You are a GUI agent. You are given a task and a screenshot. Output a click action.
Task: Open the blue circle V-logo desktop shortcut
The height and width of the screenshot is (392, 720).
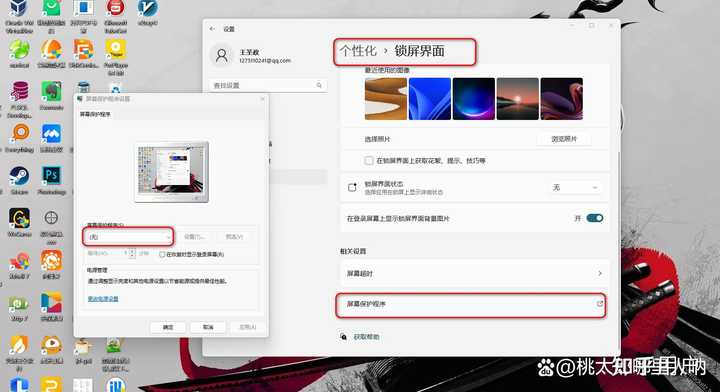pyautogui.click(x=148, y=8)
